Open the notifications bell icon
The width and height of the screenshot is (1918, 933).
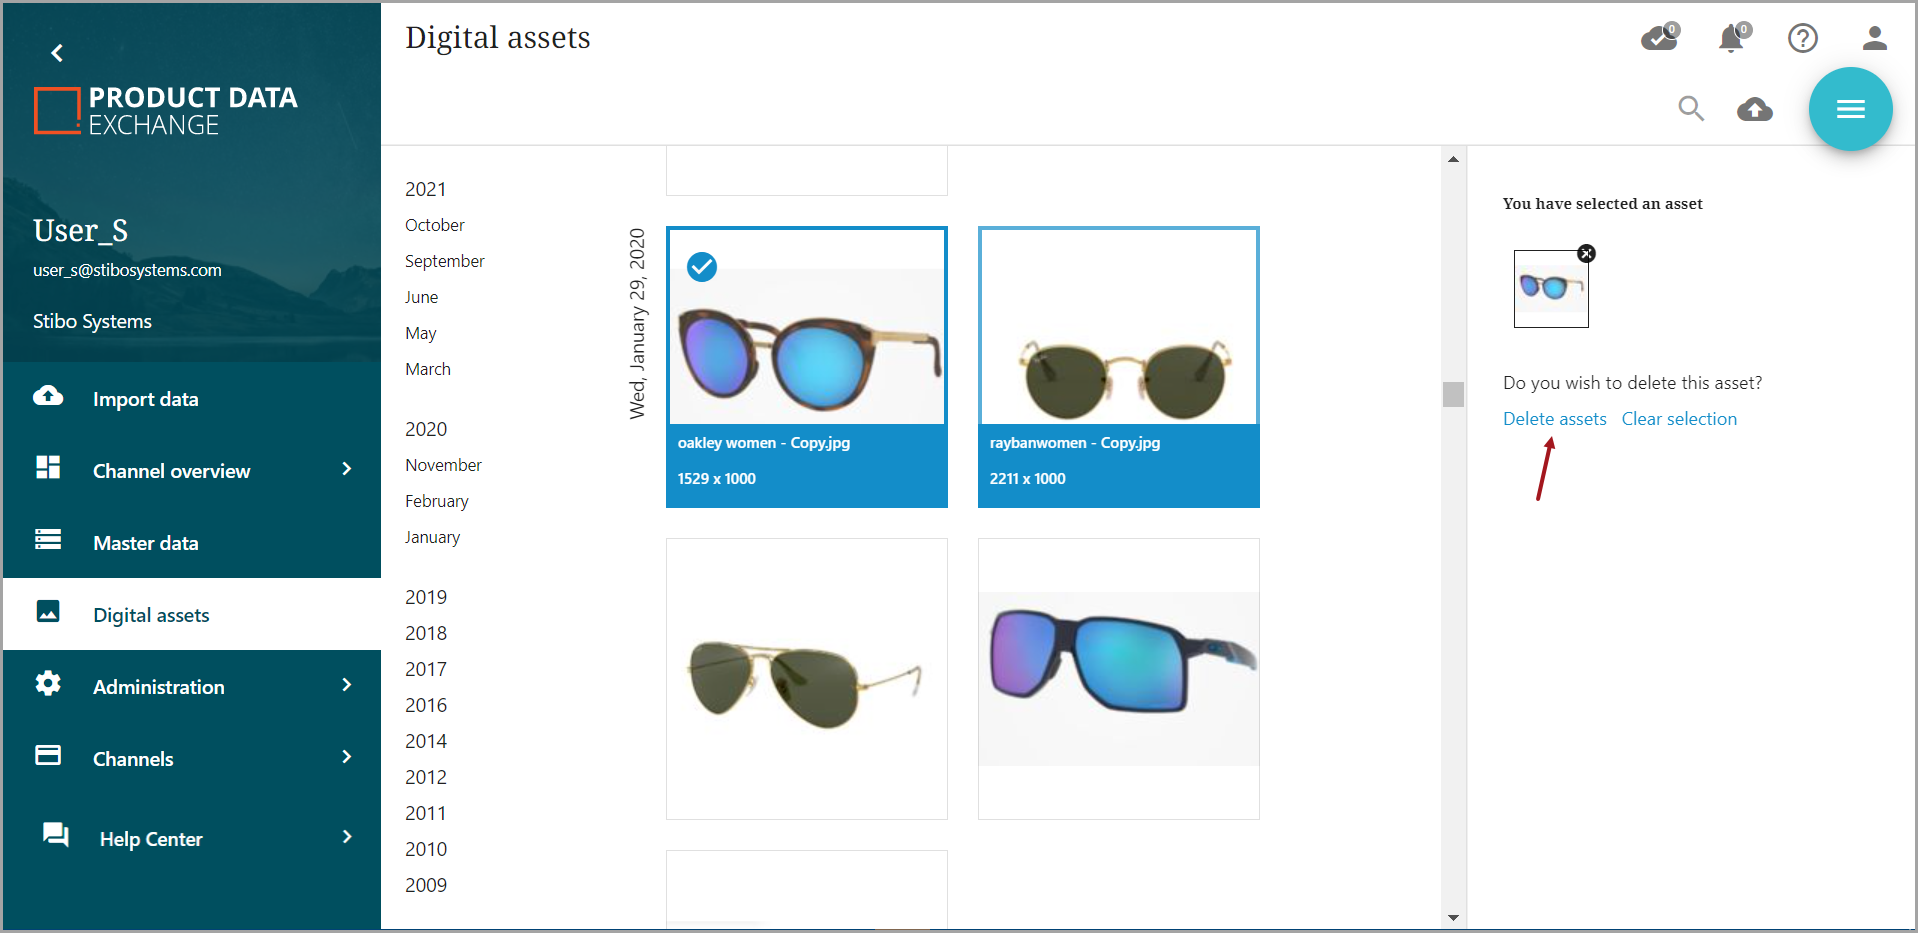(1732, 39)
